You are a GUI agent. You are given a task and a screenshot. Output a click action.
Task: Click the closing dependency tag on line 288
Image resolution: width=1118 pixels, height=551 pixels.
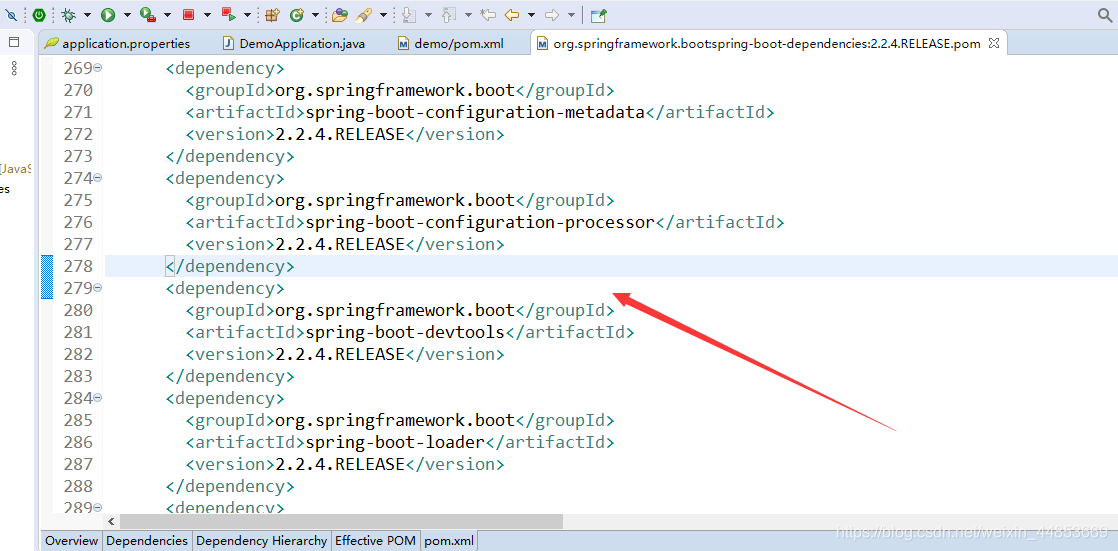pyautogui.click(x=230, y=486)
